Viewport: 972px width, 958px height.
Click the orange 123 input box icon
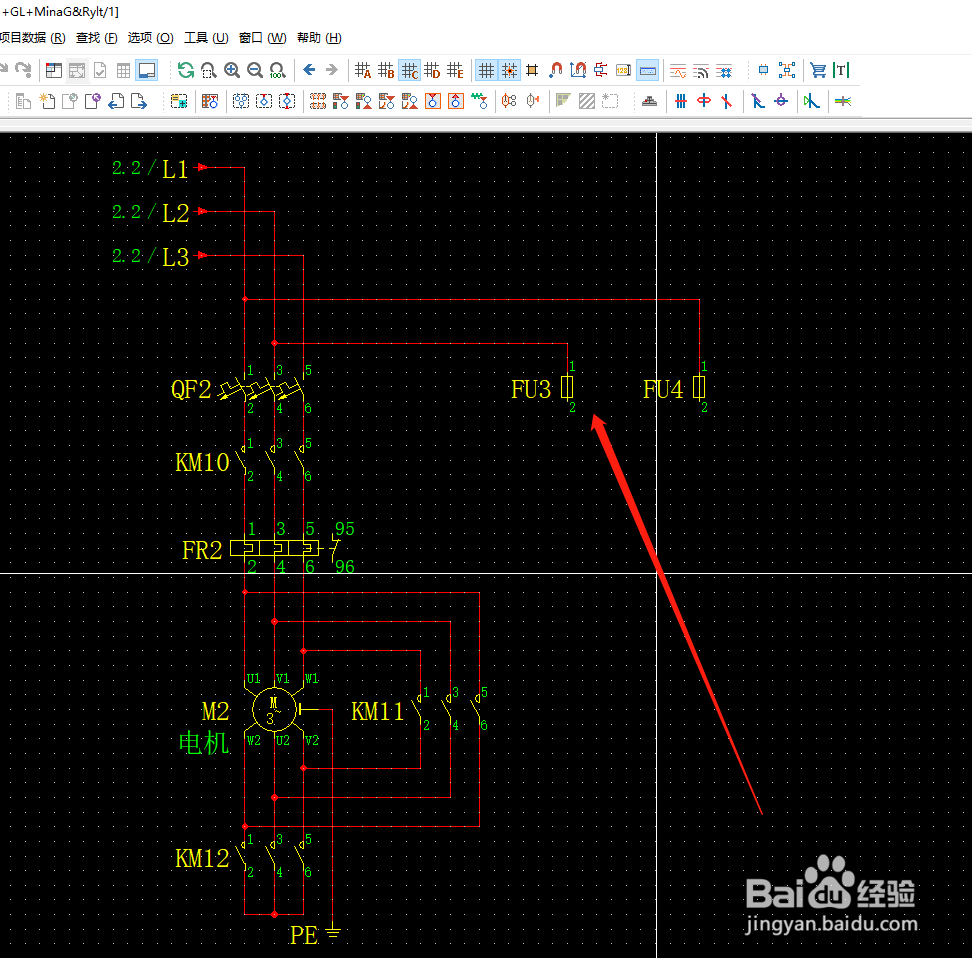coord(624,70)
